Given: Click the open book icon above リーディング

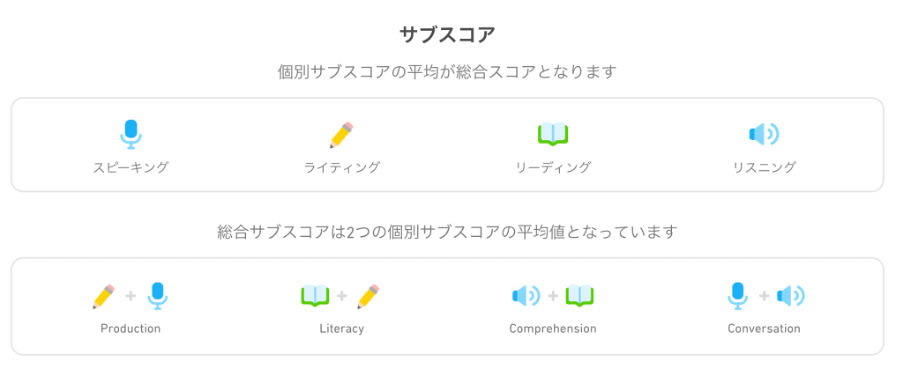Looking at the screenshot, I should point(553,134).
